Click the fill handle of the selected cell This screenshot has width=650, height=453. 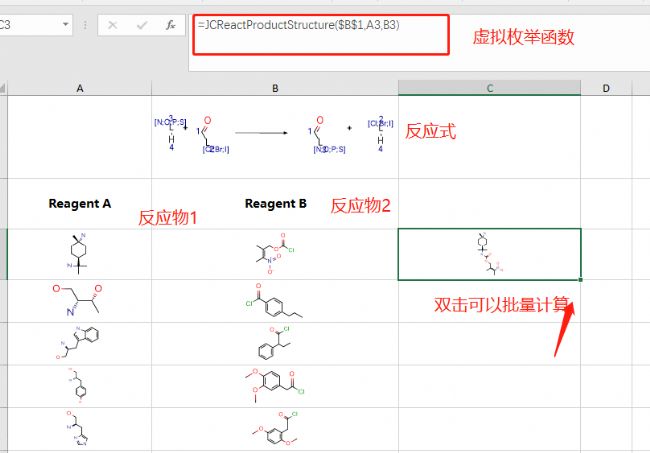click(x=580, y=280)
